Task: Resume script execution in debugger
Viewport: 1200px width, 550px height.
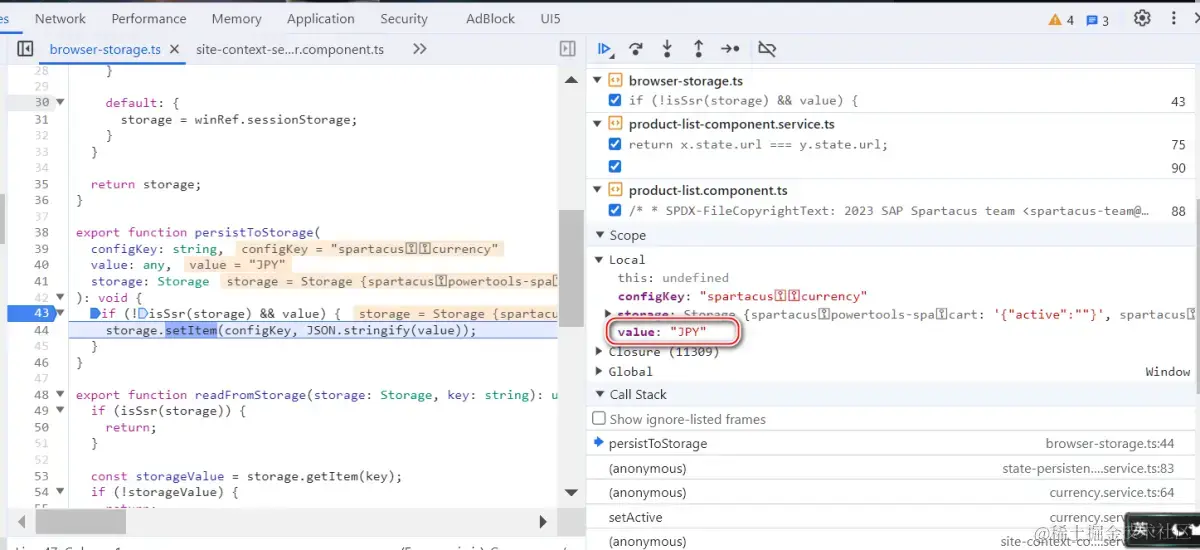Action: pos(605,49)
